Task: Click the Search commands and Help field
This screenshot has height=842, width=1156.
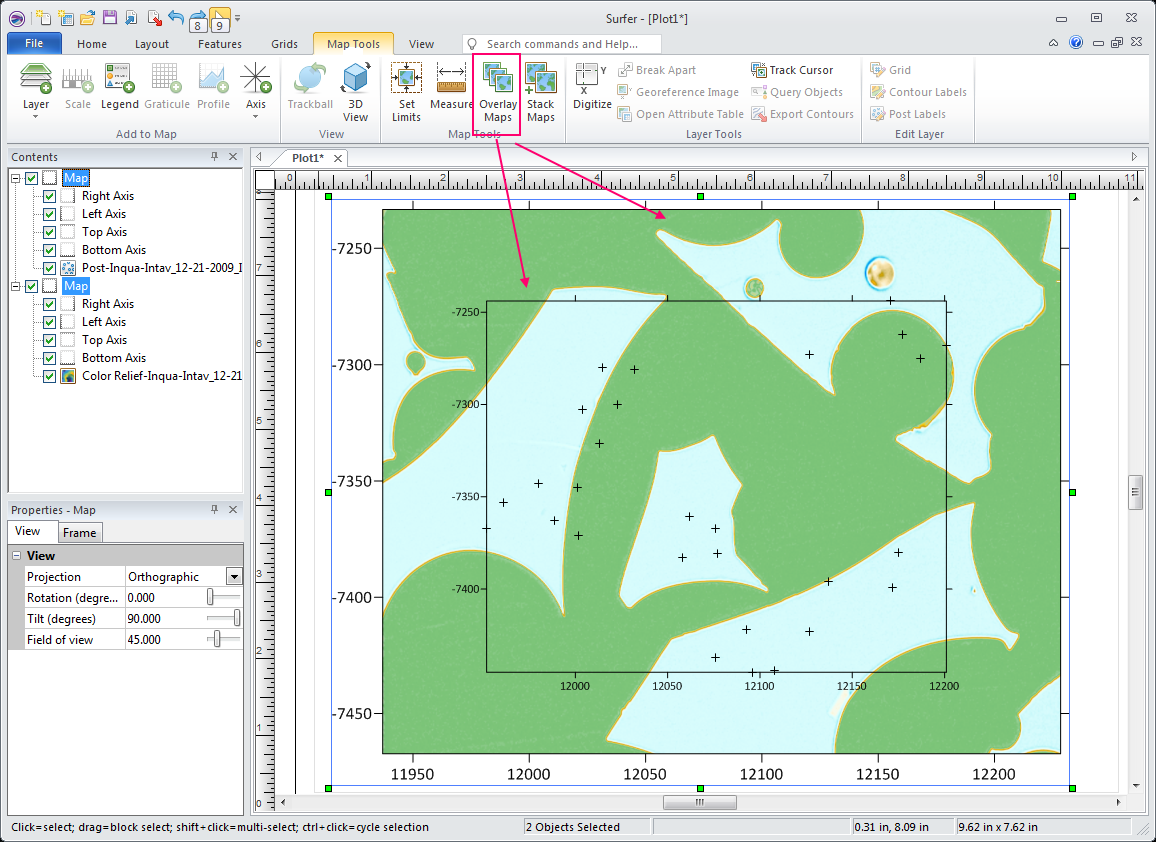Action: pyautogui.click(x=572, y=44)
